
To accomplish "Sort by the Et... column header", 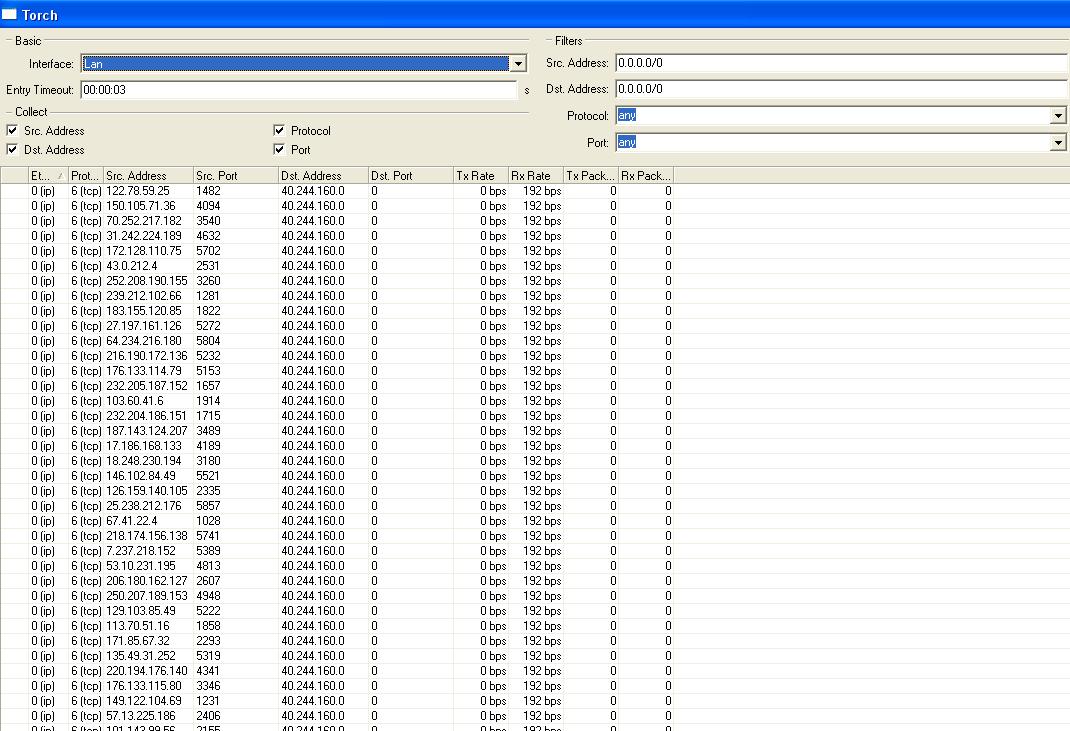I will click(48, 175).
